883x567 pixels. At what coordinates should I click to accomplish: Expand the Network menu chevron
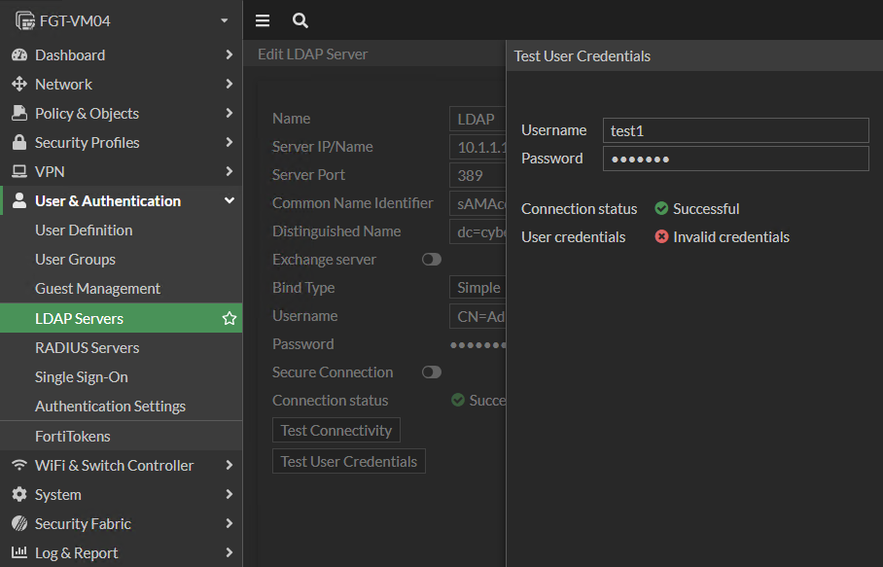pos(229,84)
